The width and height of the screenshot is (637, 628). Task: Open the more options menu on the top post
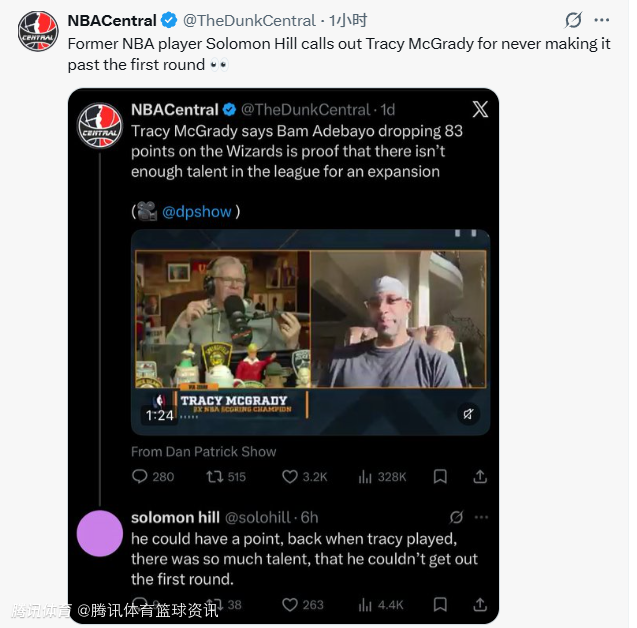pyautogui.click(x=601, y=20)
